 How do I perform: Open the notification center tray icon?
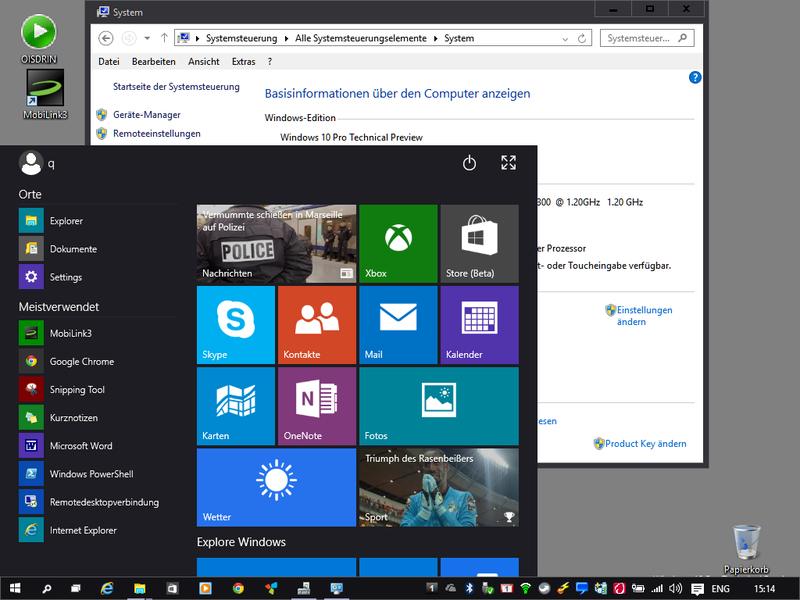pos(697,589)
